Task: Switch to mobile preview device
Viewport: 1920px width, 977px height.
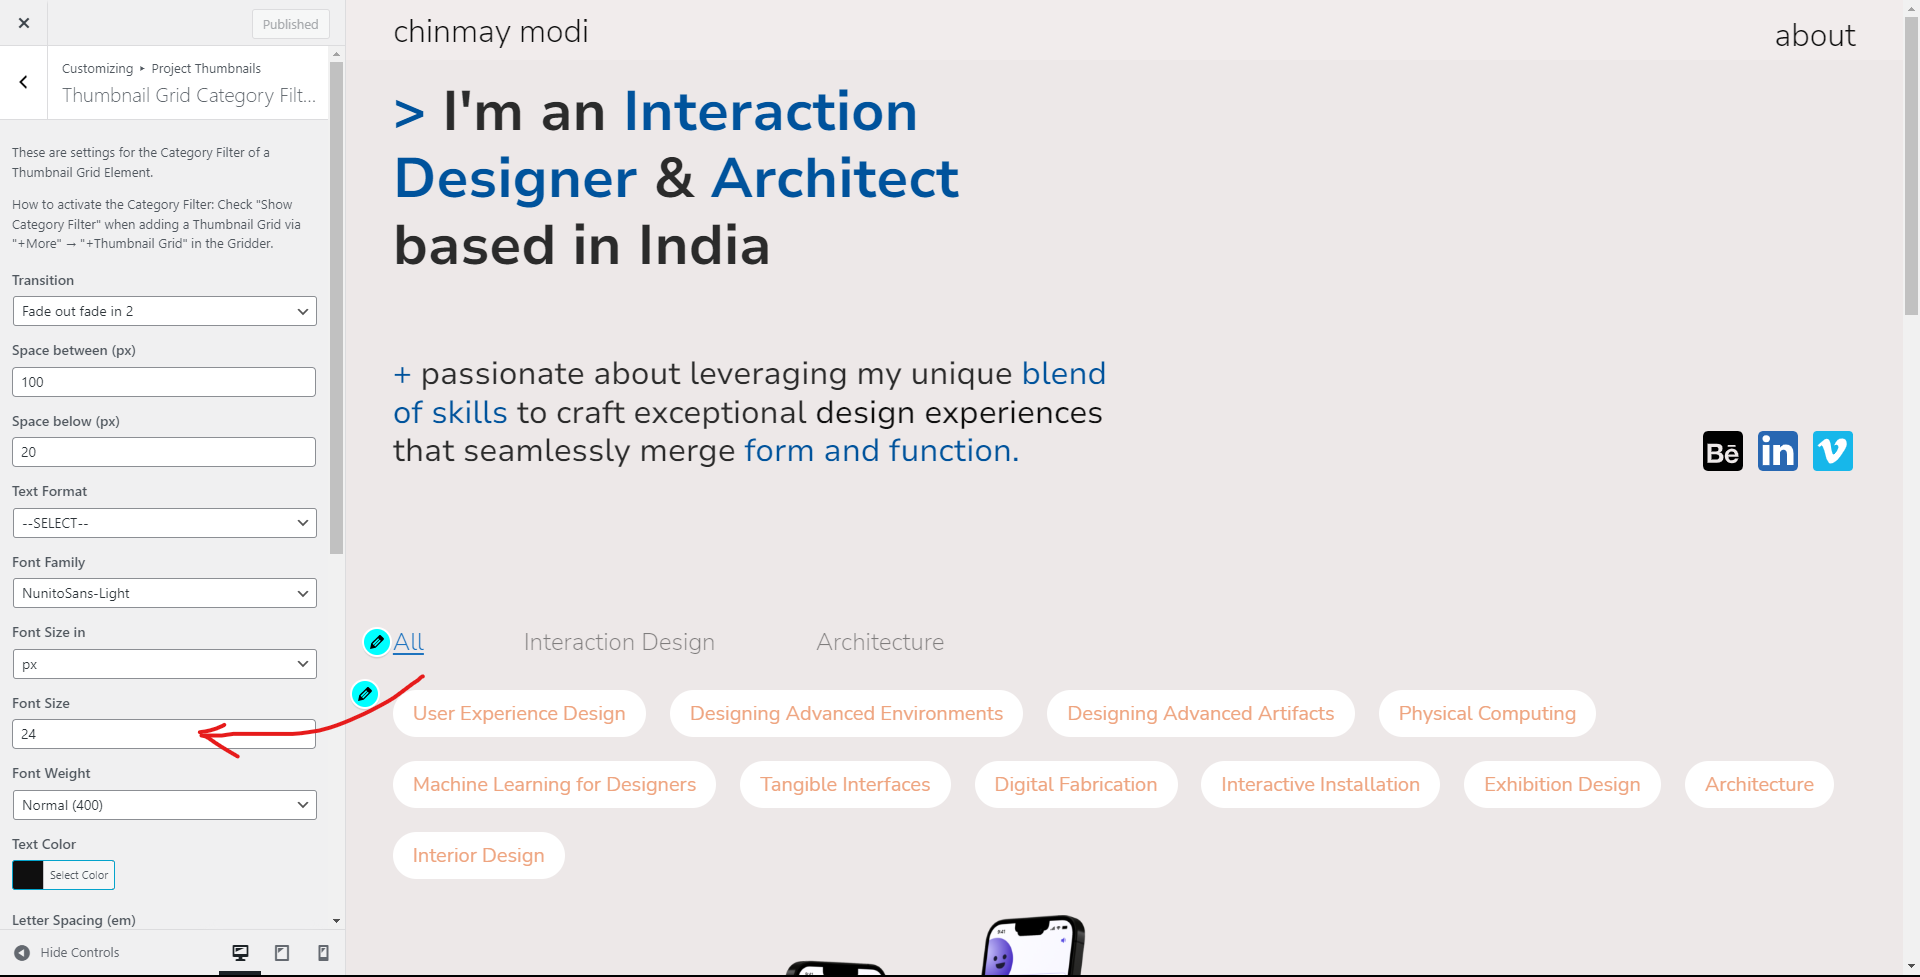Action: pyautogui.click(x=323, y=953)
